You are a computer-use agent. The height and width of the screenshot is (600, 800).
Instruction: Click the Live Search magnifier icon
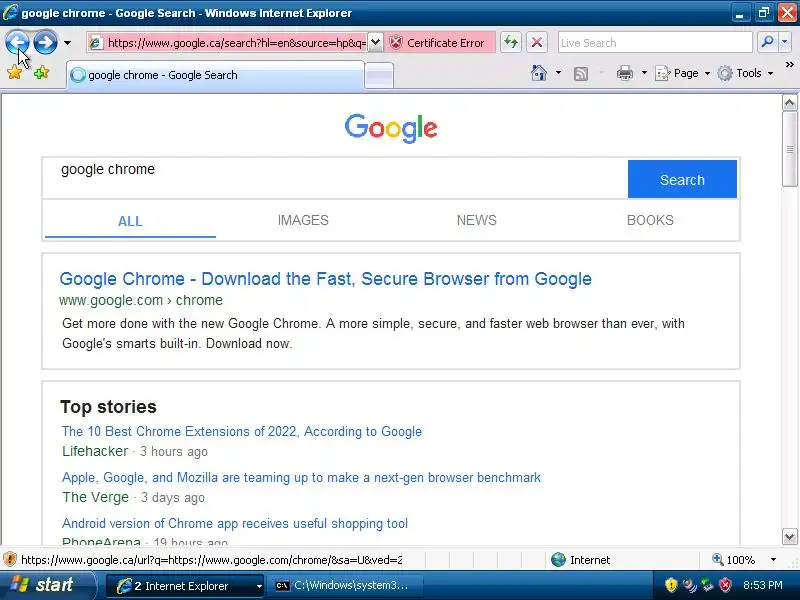click(767, 42)
